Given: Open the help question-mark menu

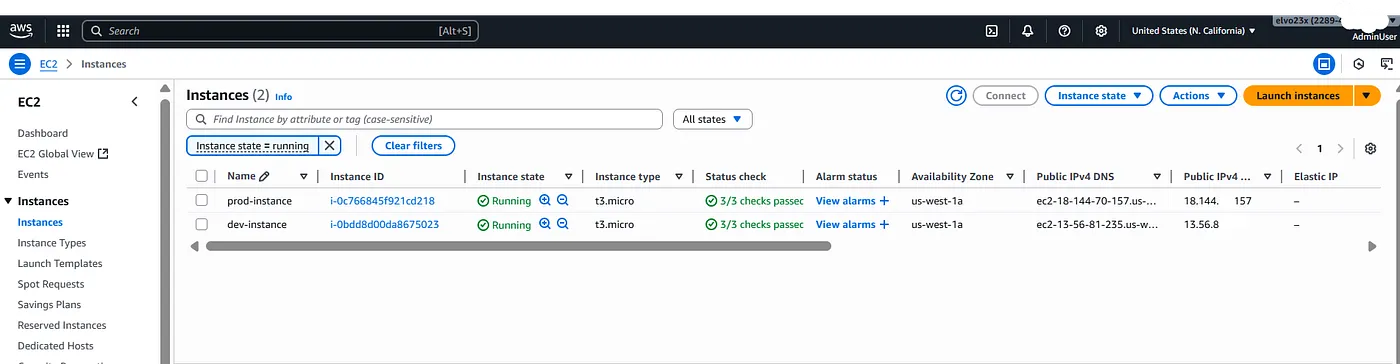Looking at the screenshot, I should coord(1064,31).
